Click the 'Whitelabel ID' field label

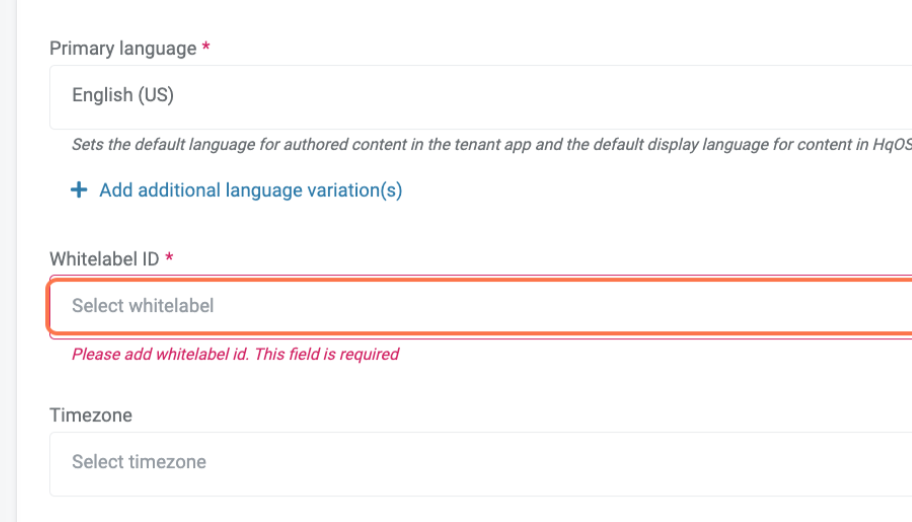[x=105, y=259]
